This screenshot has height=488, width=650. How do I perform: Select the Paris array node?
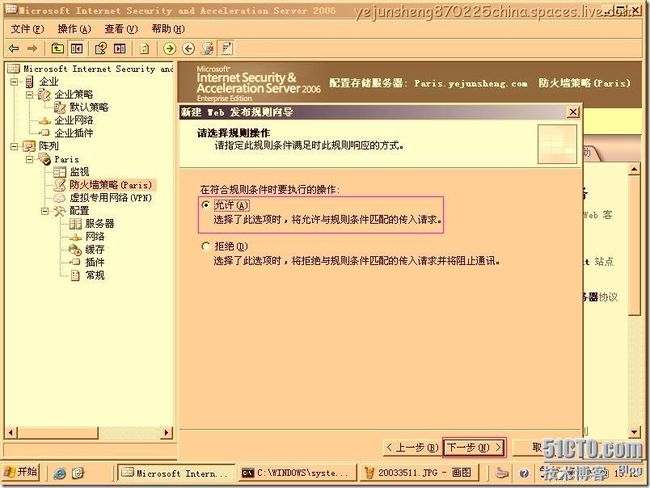[67, 159]
